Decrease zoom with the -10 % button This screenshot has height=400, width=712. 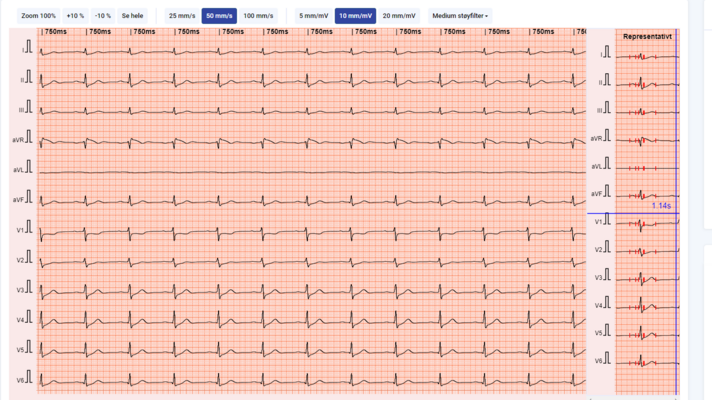(103, 16)
